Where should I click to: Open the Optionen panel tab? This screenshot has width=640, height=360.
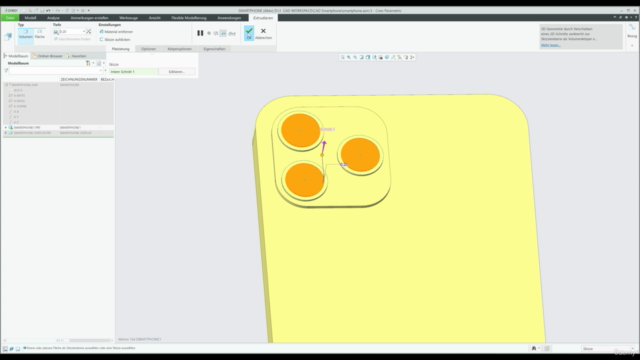tap(148, 49)
